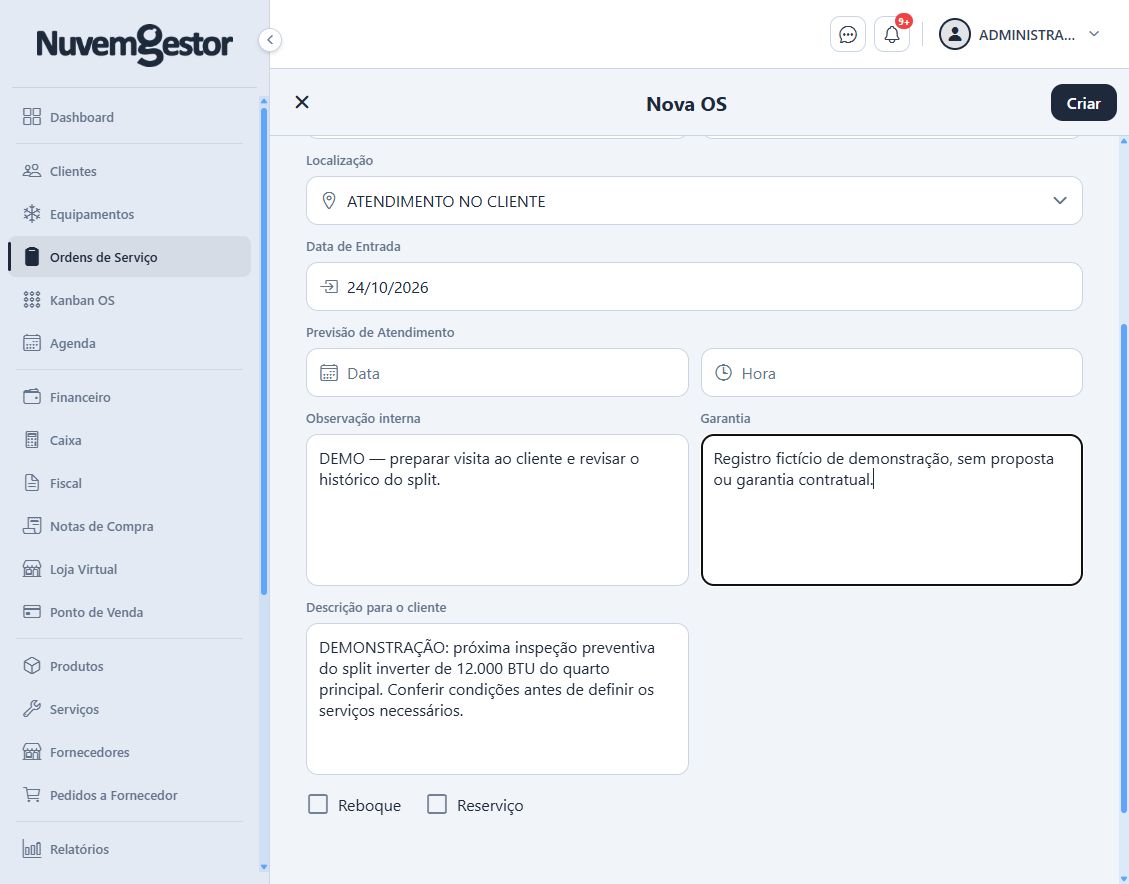
Task: Click the sidebar vertical scrollbar
Action: 264,351
